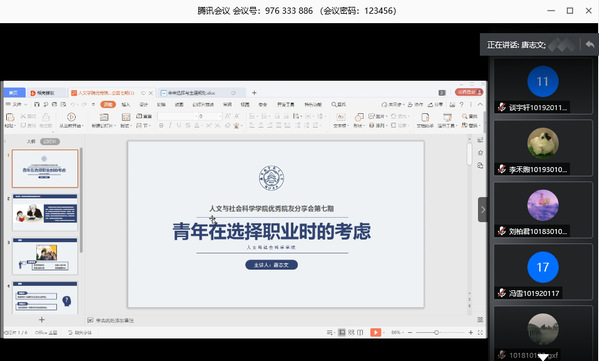Click the Bold formatting icon

point(161,125)
